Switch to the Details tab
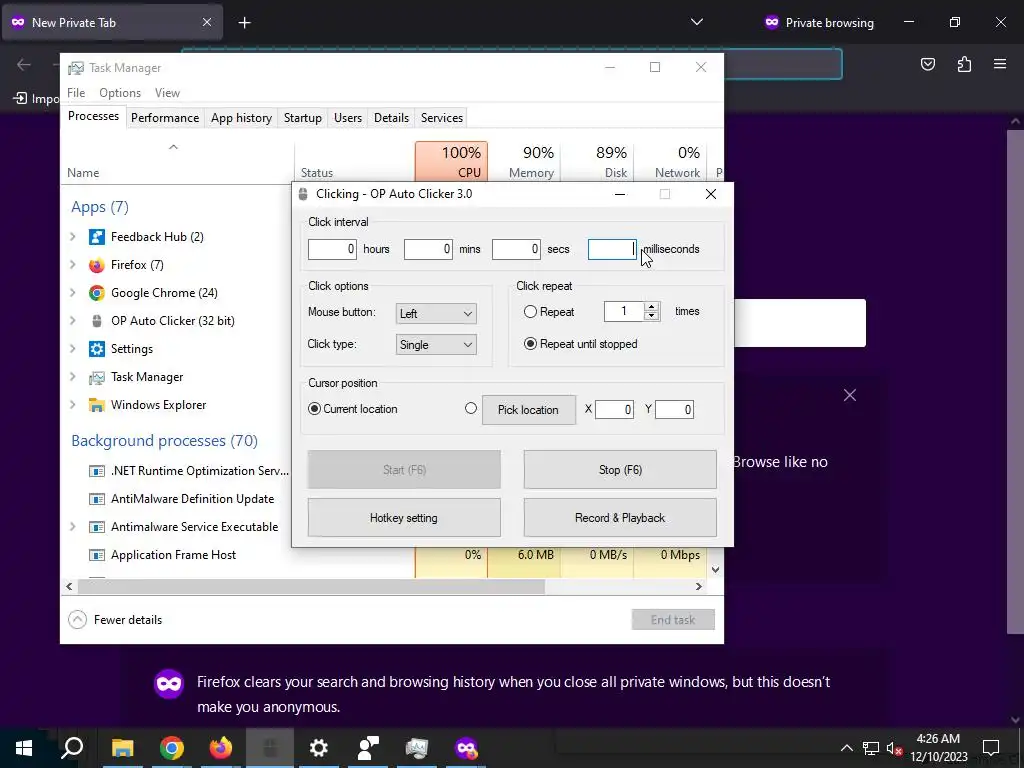The height and width of the screenshot is (768, 1024). [x=391, y=118]
